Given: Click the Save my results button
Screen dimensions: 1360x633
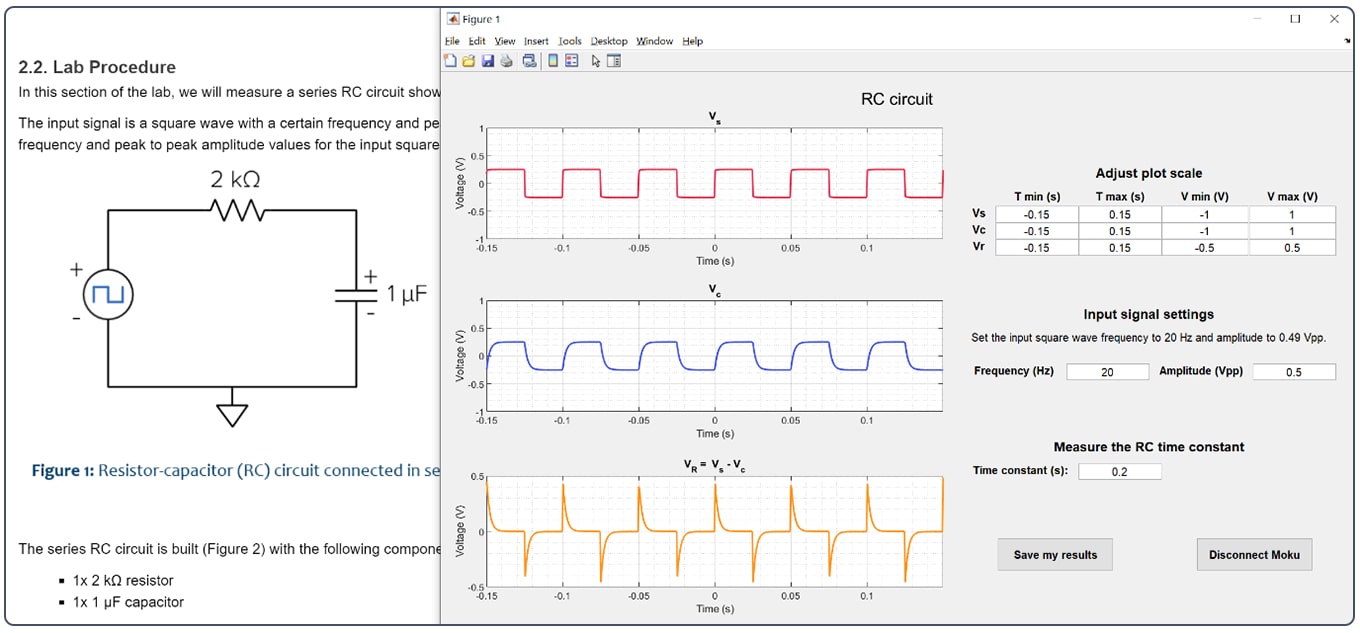Looking at the screenshot, I should 1055,555.
